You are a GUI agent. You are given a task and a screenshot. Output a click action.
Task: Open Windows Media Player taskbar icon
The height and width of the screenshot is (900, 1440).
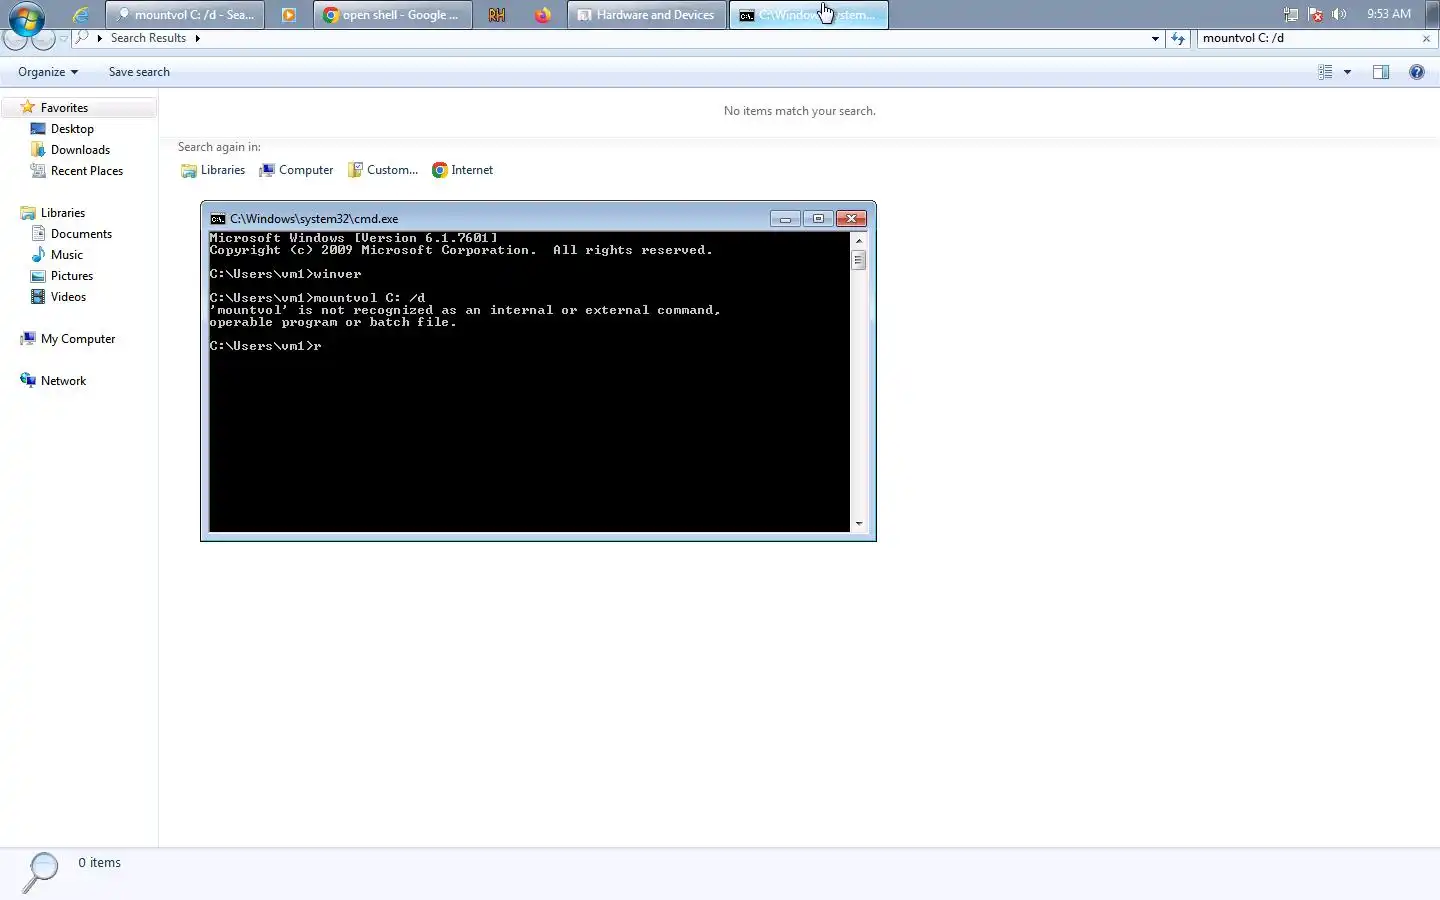coord(288,15)
